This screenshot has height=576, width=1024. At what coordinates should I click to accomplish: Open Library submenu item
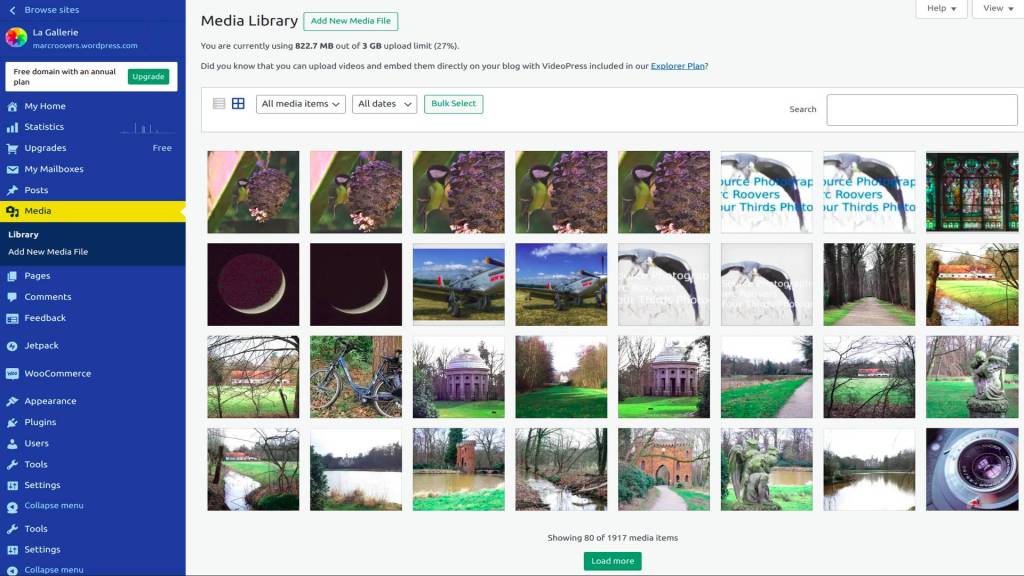pos(24,234)
